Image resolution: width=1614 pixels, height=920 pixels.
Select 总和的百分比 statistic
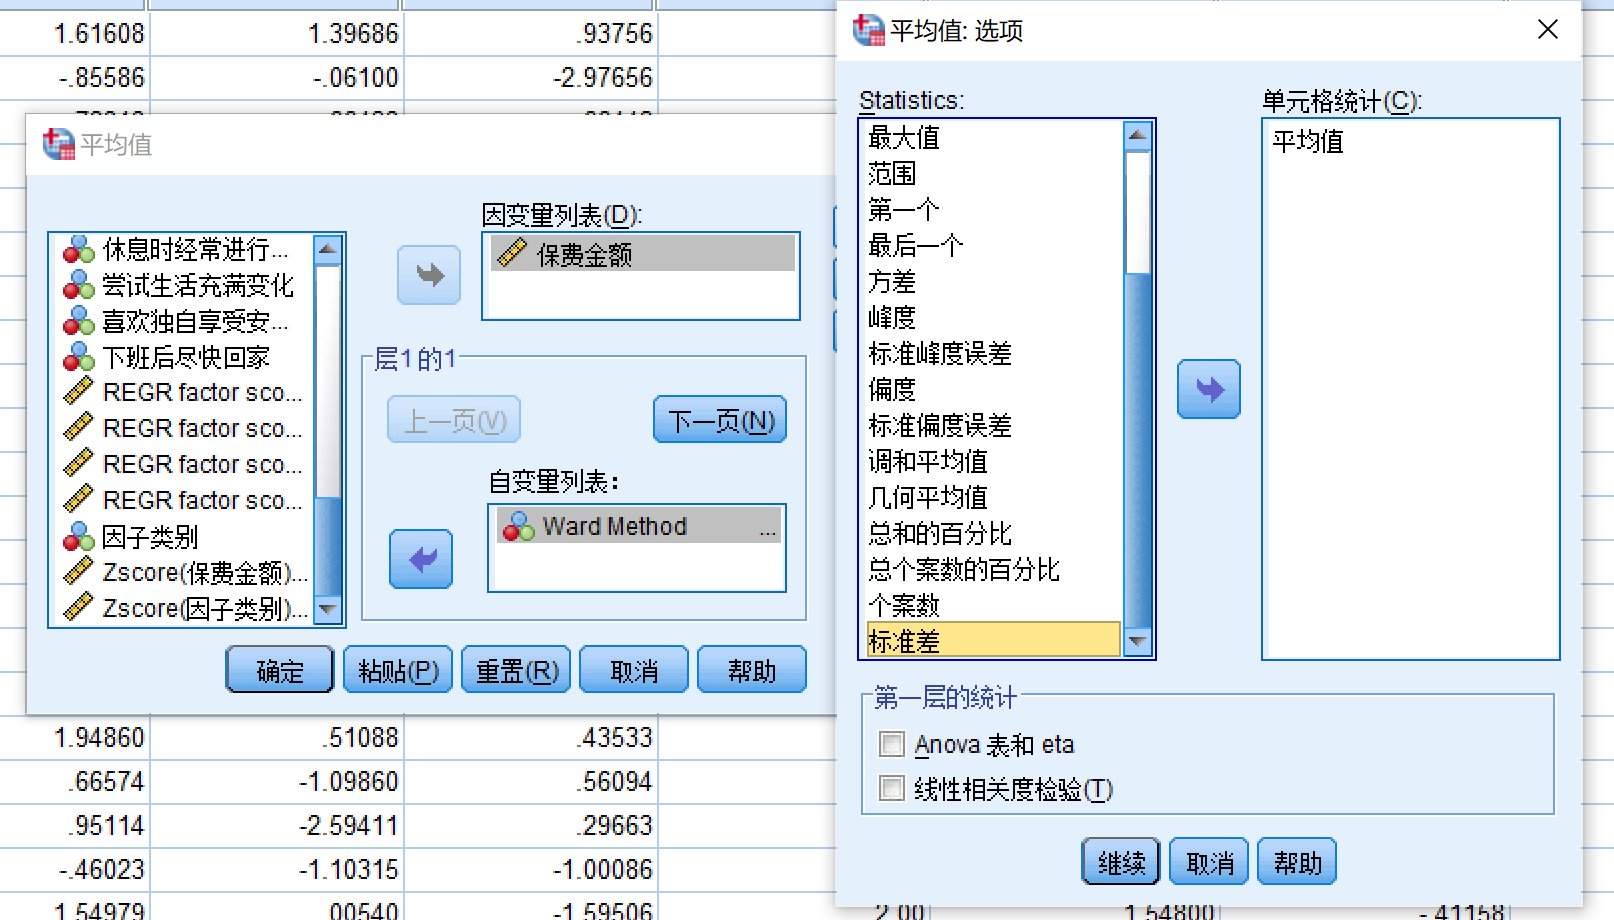point(993,533)
